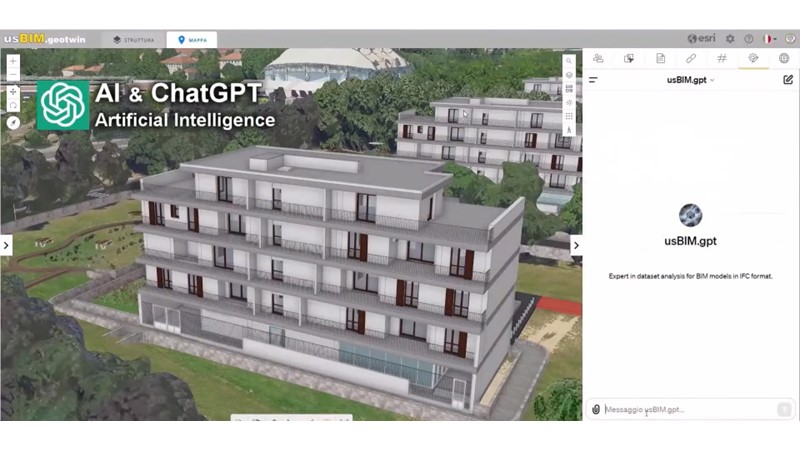Send the message with arrow button
The image size is (800, 450).
point(784,409)
